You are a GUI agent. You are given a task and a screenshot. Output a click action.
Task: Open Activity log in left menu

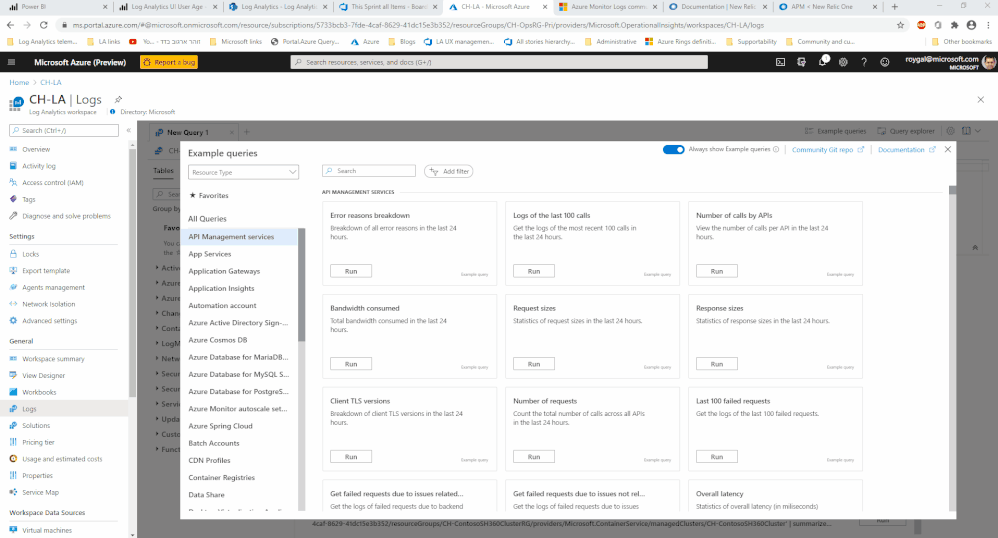39,166
